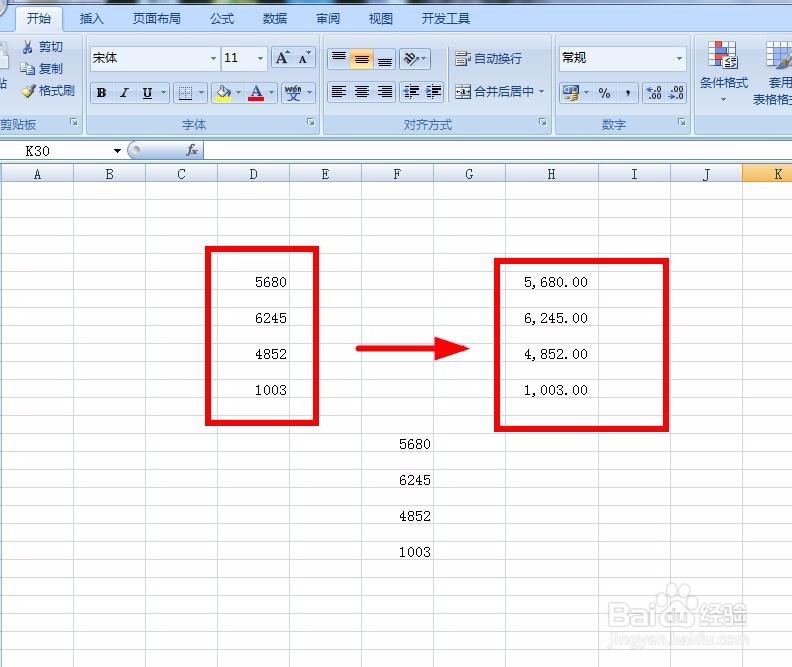Open font size dropdown 11
792x667 pixels.
click(x=260, y=58)
